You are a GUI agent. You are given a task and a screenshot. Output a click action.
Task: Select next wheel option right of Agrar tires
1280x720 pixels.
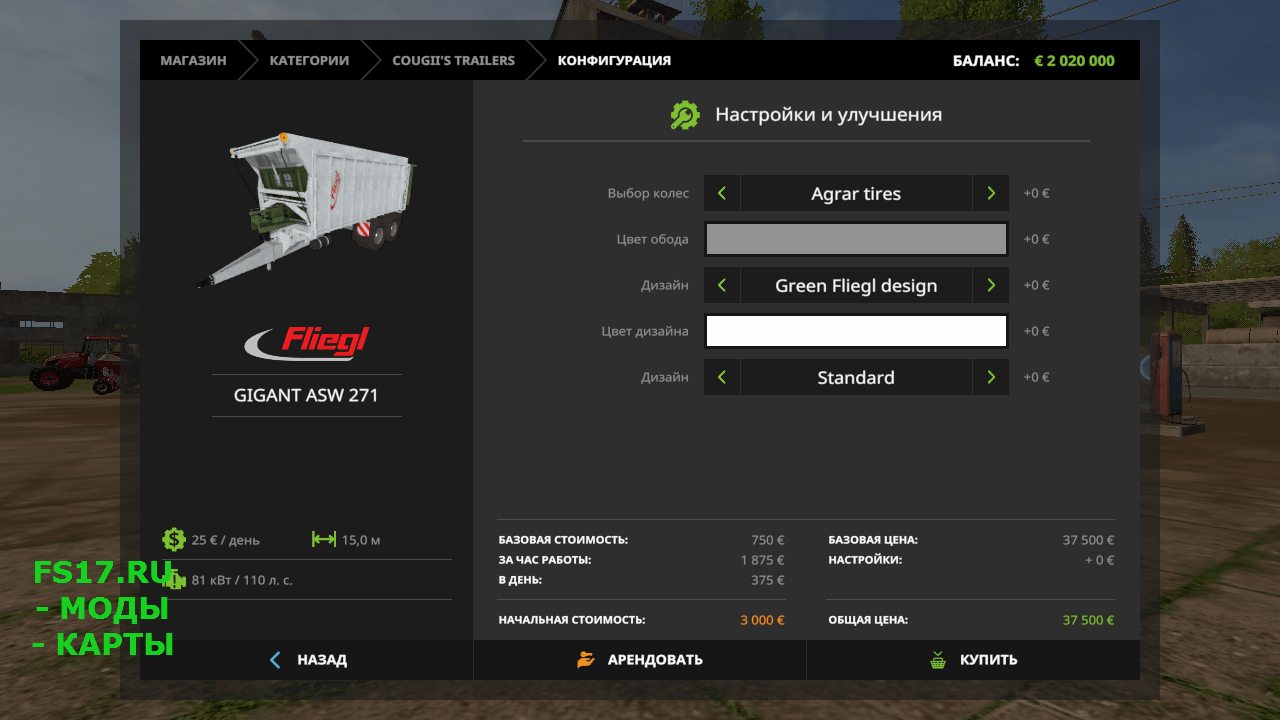click(990, 193)
